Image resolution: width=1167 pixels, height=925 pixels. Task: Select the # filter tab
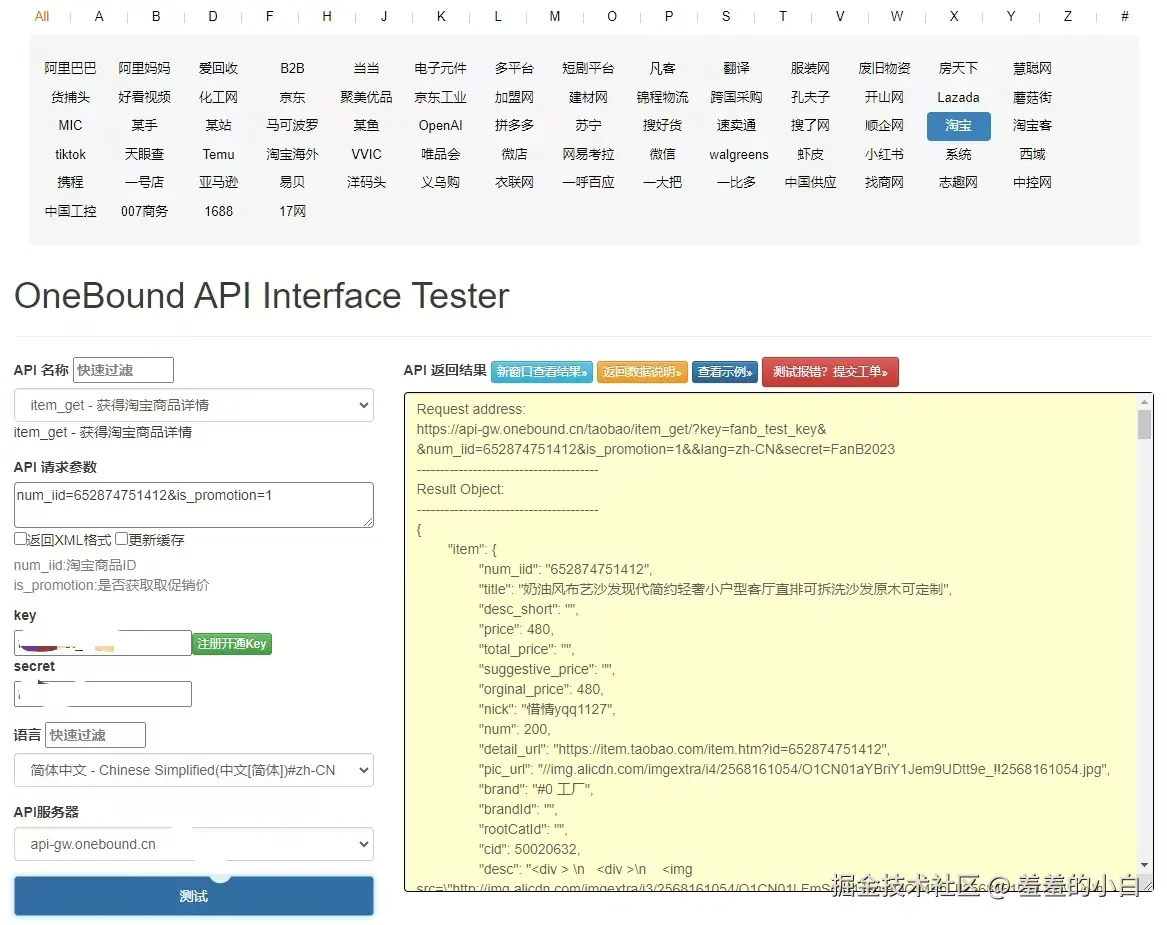(1125, 16)
